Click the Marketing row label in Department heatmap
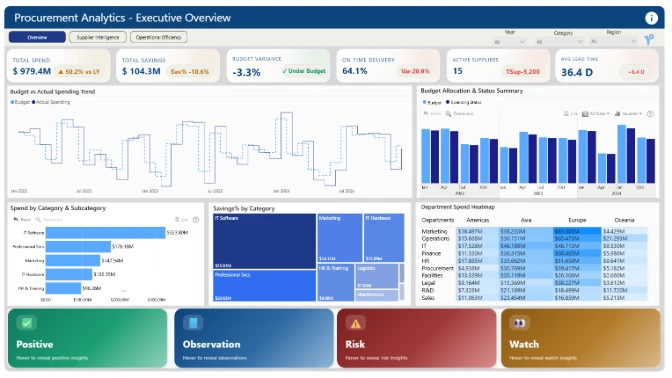 point(434,231)
